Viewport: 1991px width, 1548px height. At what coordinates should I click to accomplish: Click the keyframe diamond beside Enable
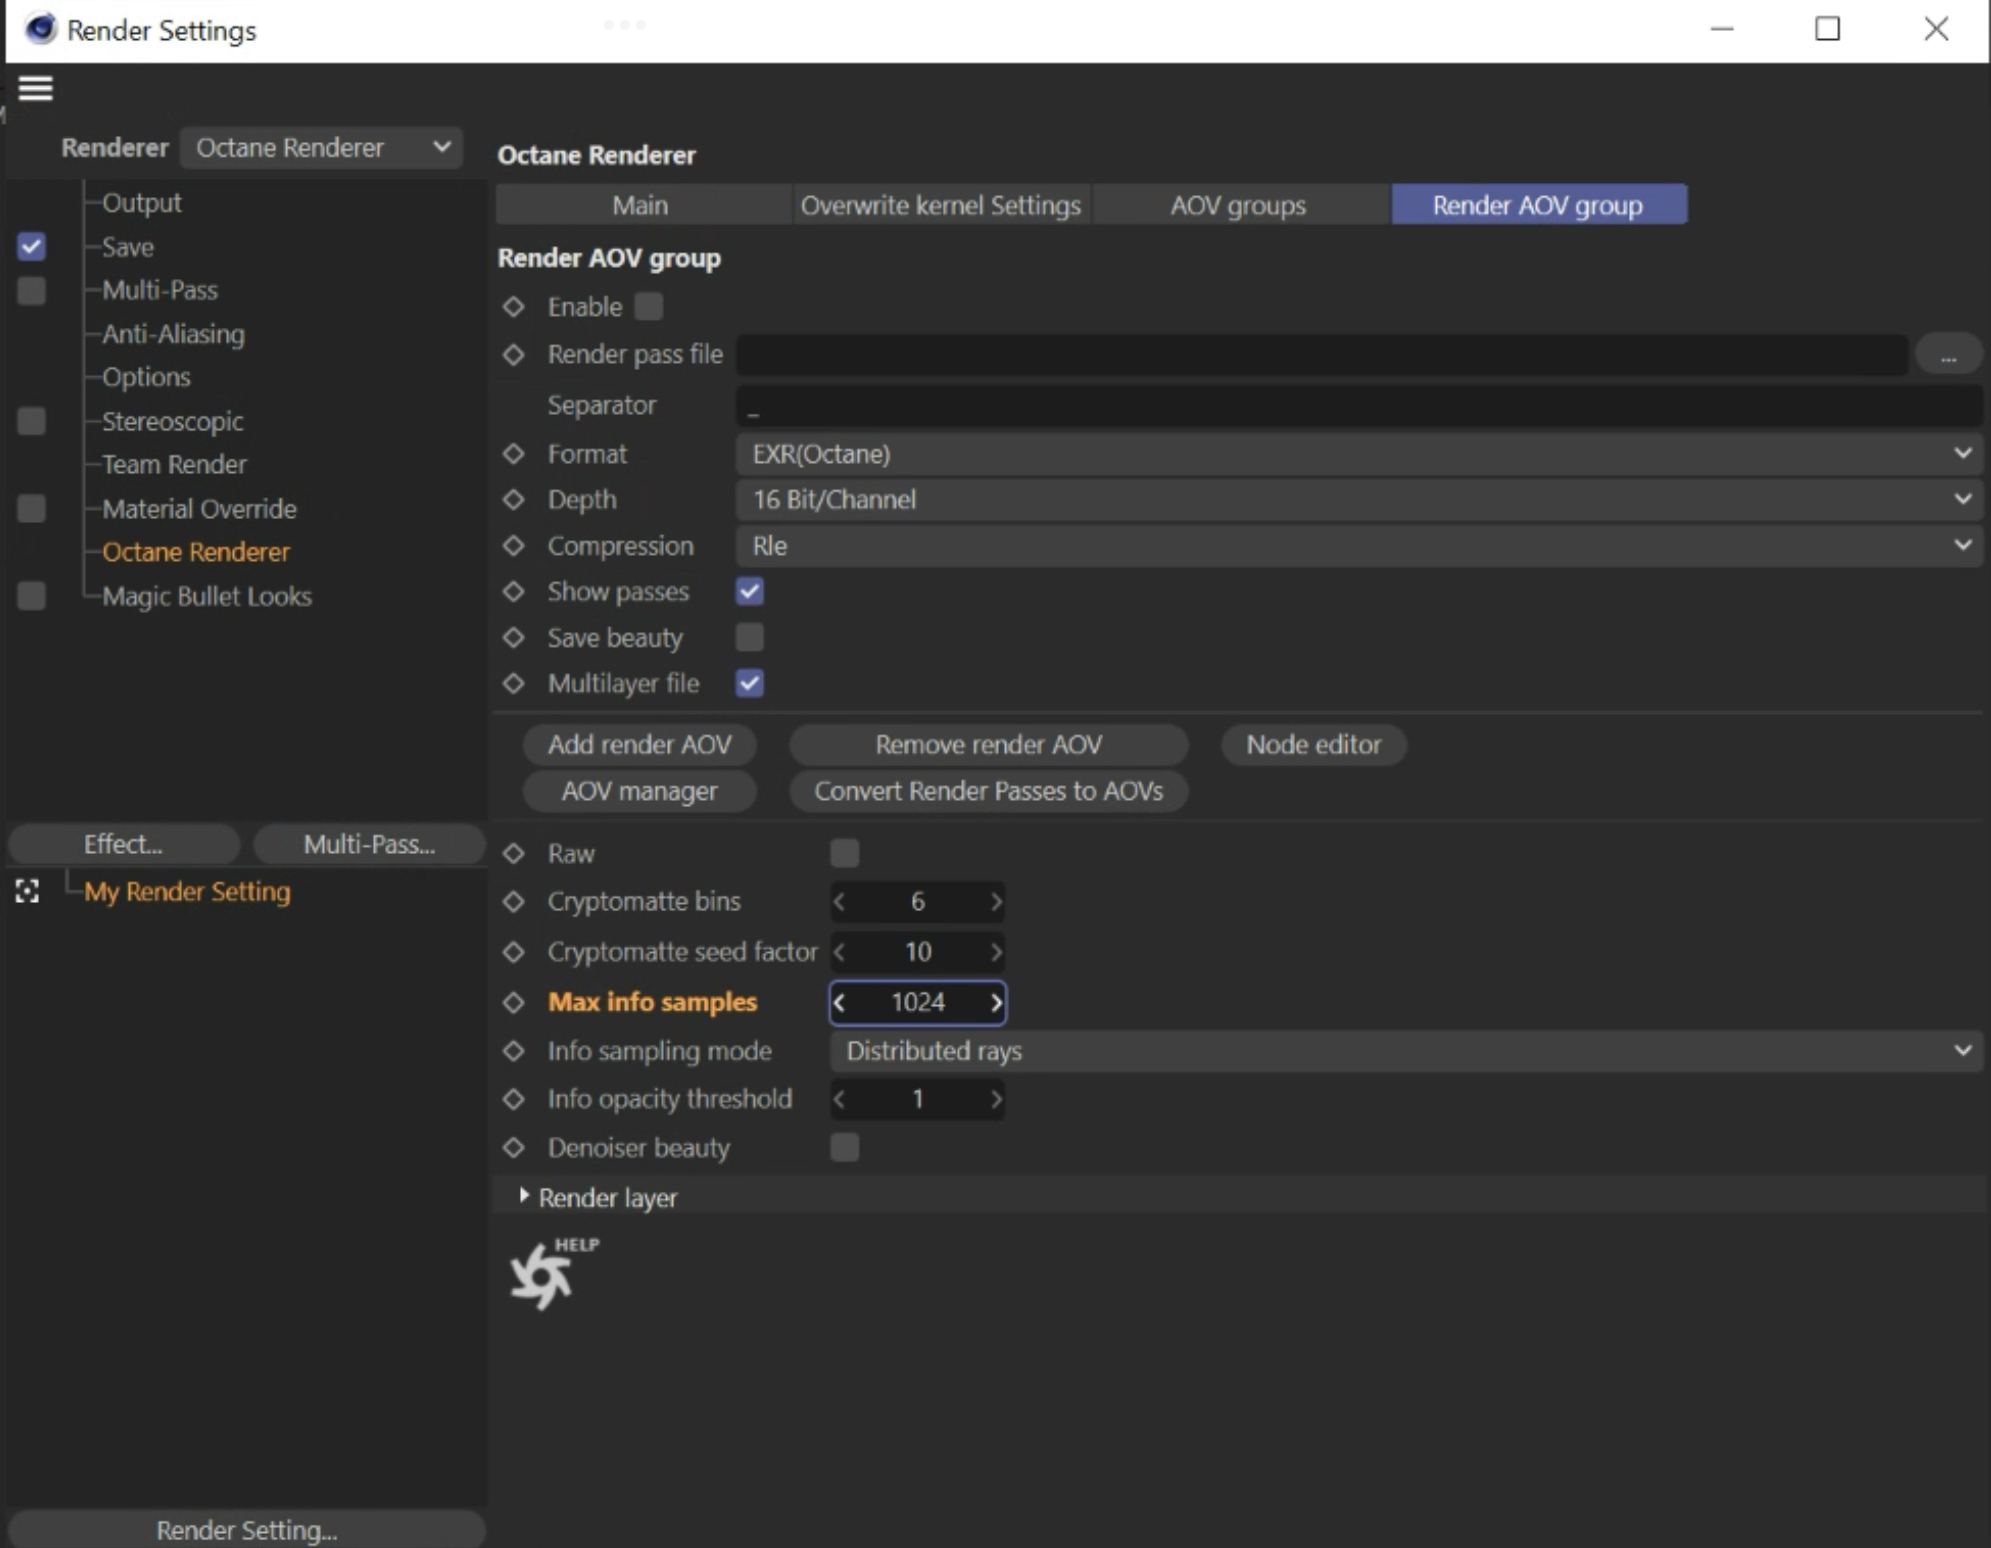coord(514,307)
